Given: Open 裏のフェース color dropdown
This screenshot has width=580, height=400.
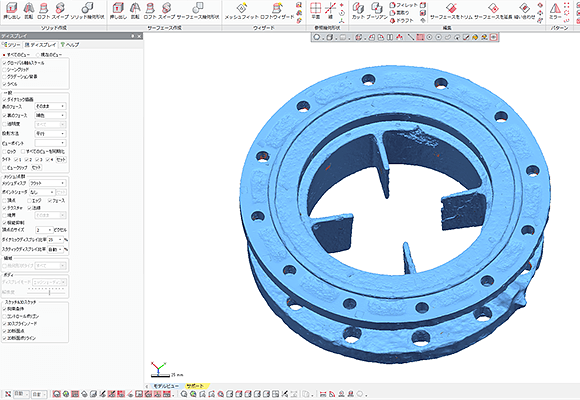Looking at the screenshot, I should coord(50,115).
